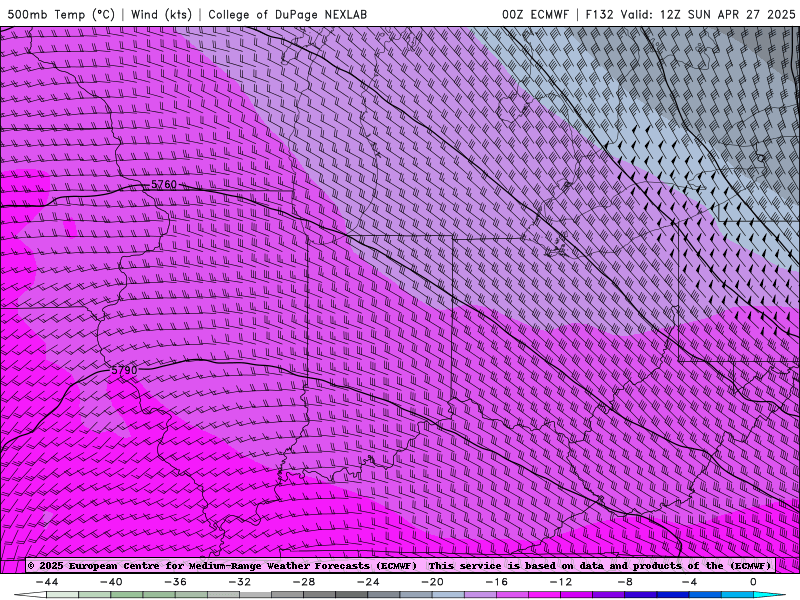Click the "Valid: 12Z SUN APR 27 2025" text
This screenshot has height=600, width=800.
point(708,14)
